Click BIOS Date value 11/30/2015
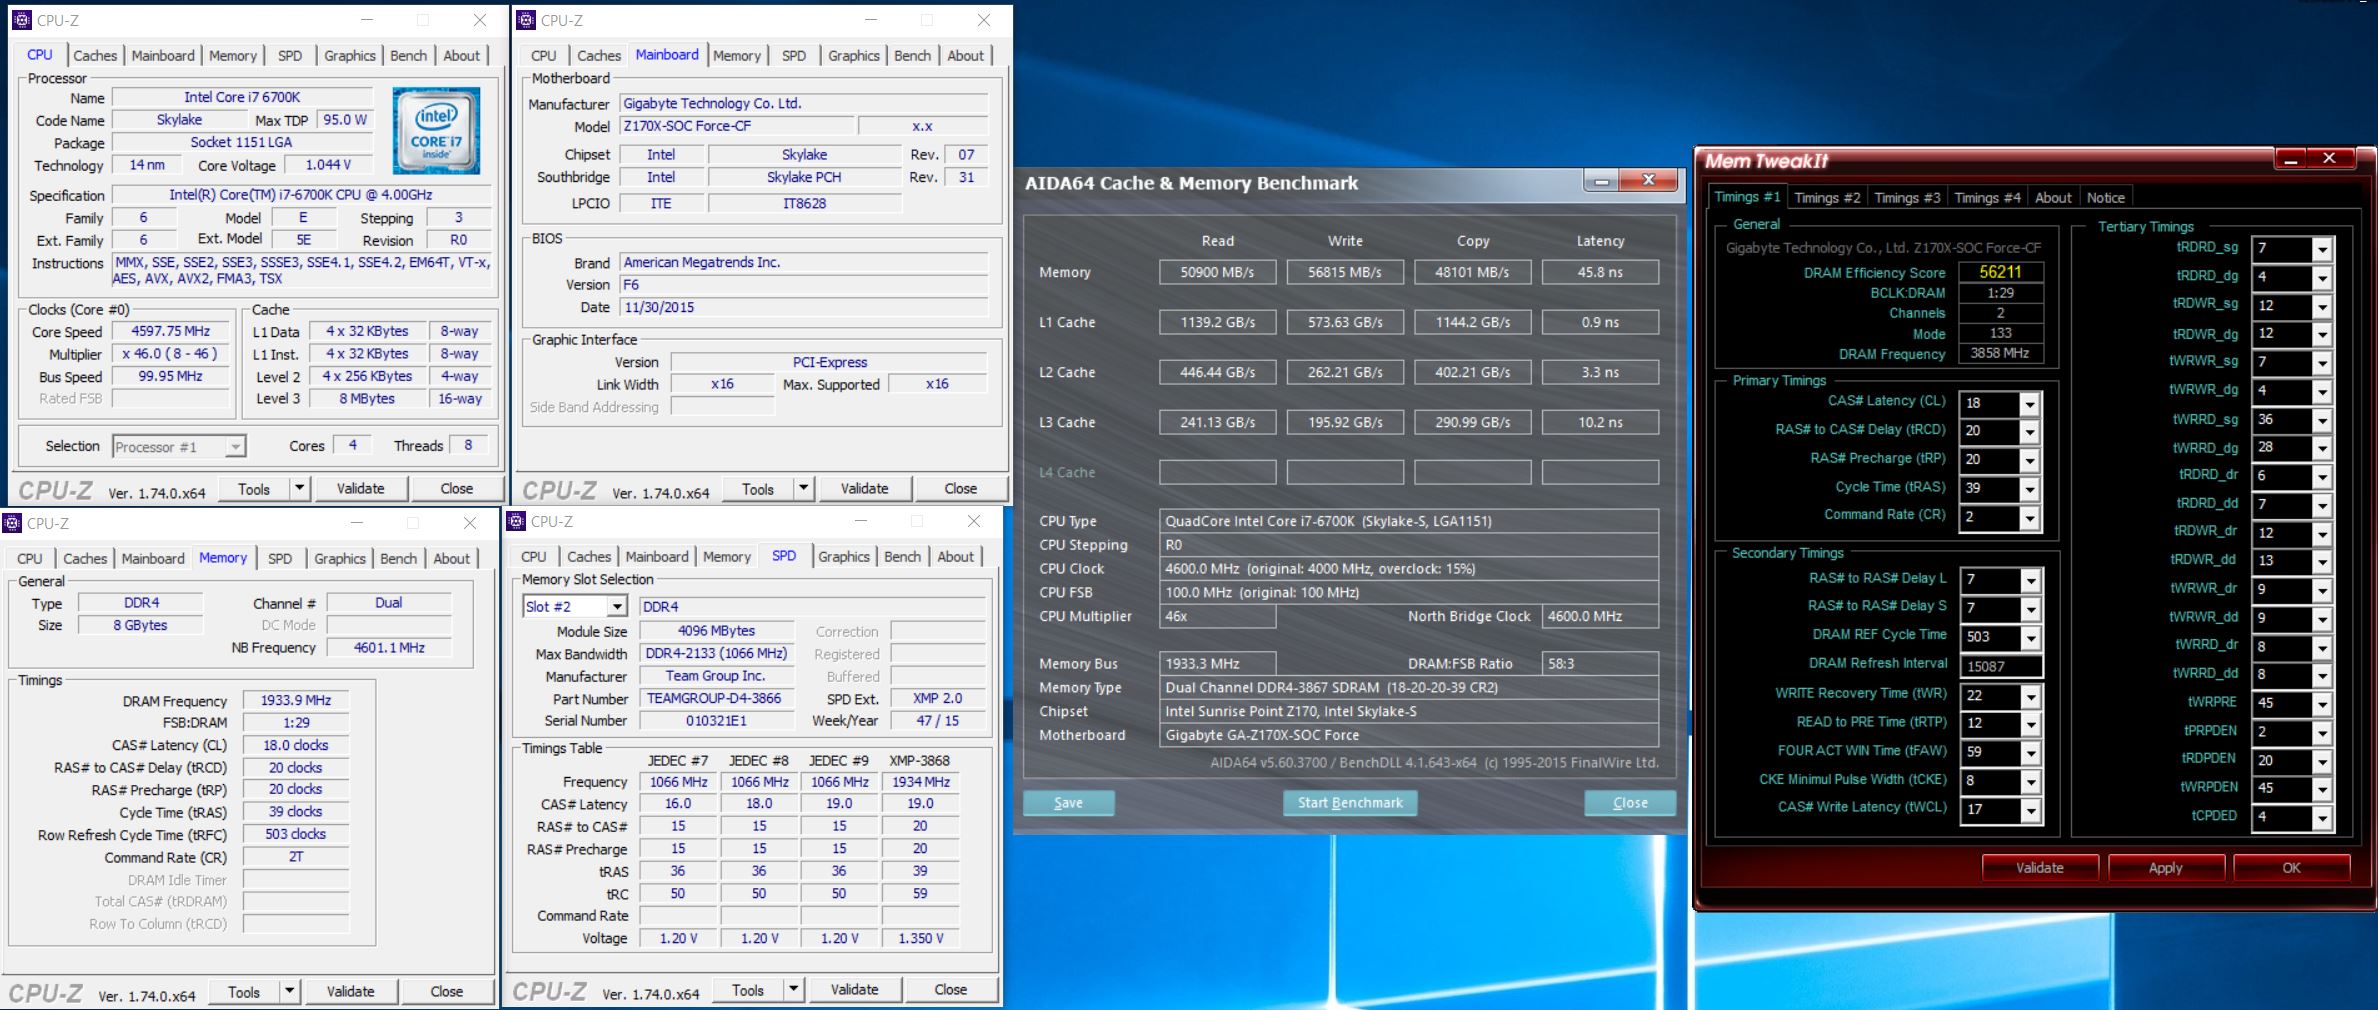The width and height of the screenshot is (2378, 1010). tap(804, 307)
